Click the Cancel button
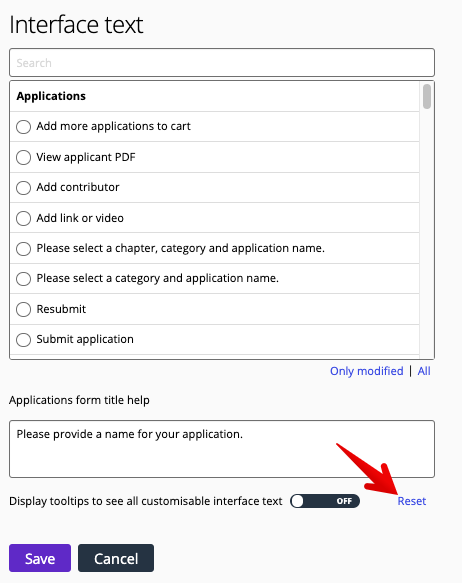462x583 pixels. 116,558
